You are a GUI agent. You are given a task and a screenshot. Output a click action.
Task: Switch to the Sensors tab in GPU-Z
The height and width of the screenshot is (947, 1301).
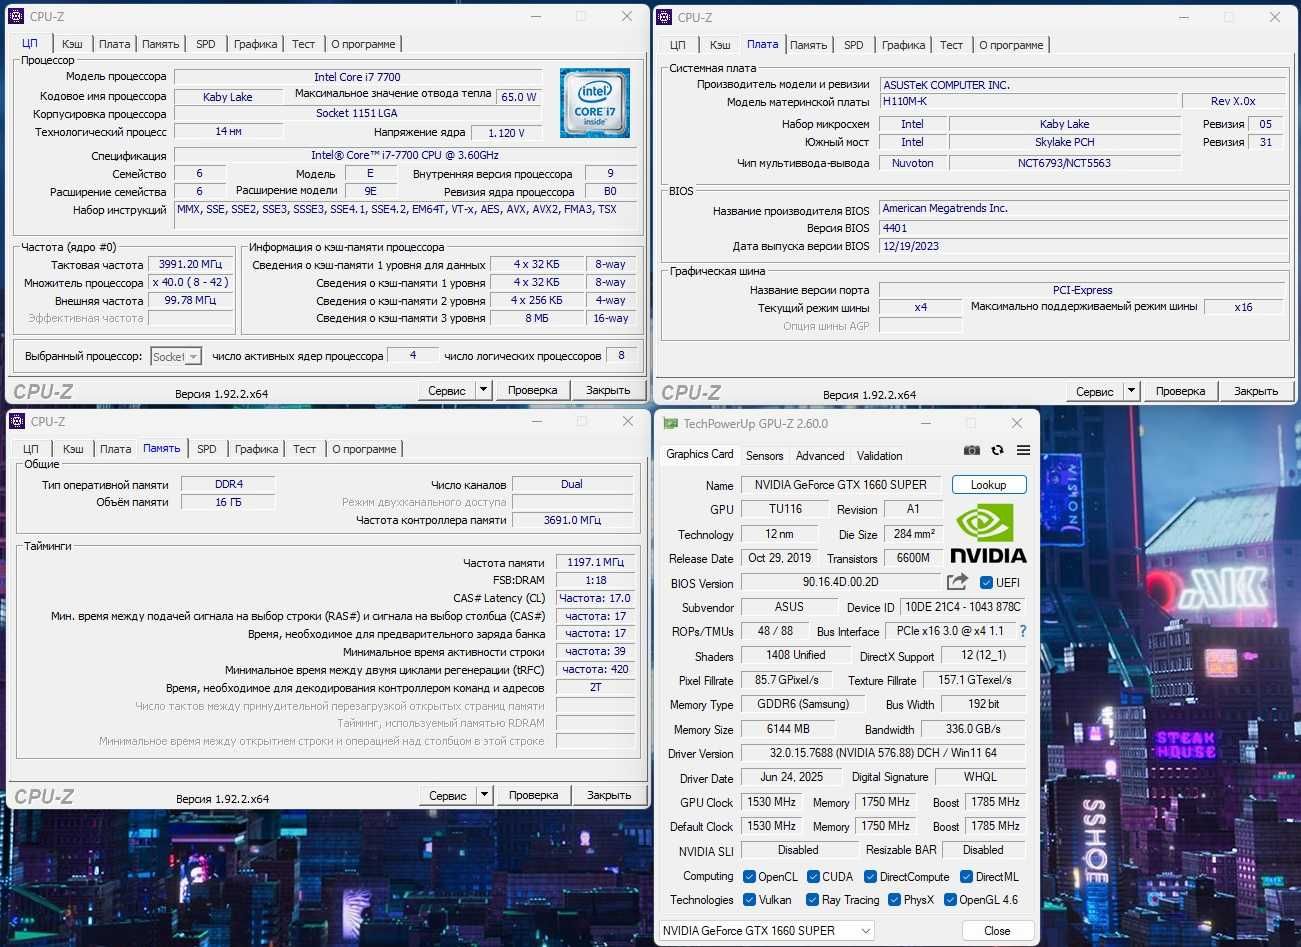click(x=765, y=455)
